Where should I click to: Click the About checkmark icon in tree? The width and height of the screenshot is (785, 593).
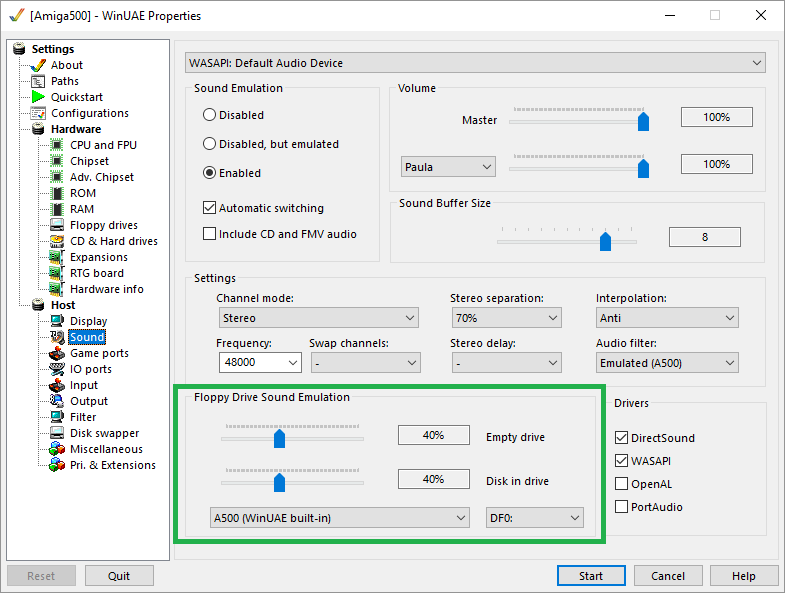coord(38,65)
